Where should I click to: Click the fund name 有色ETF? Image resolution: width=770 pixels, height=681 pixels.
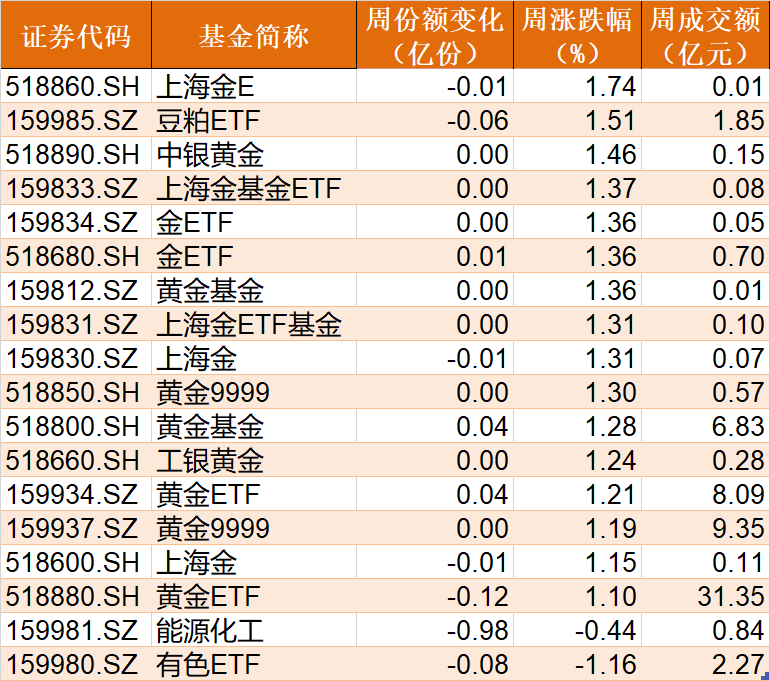[208, 664]
